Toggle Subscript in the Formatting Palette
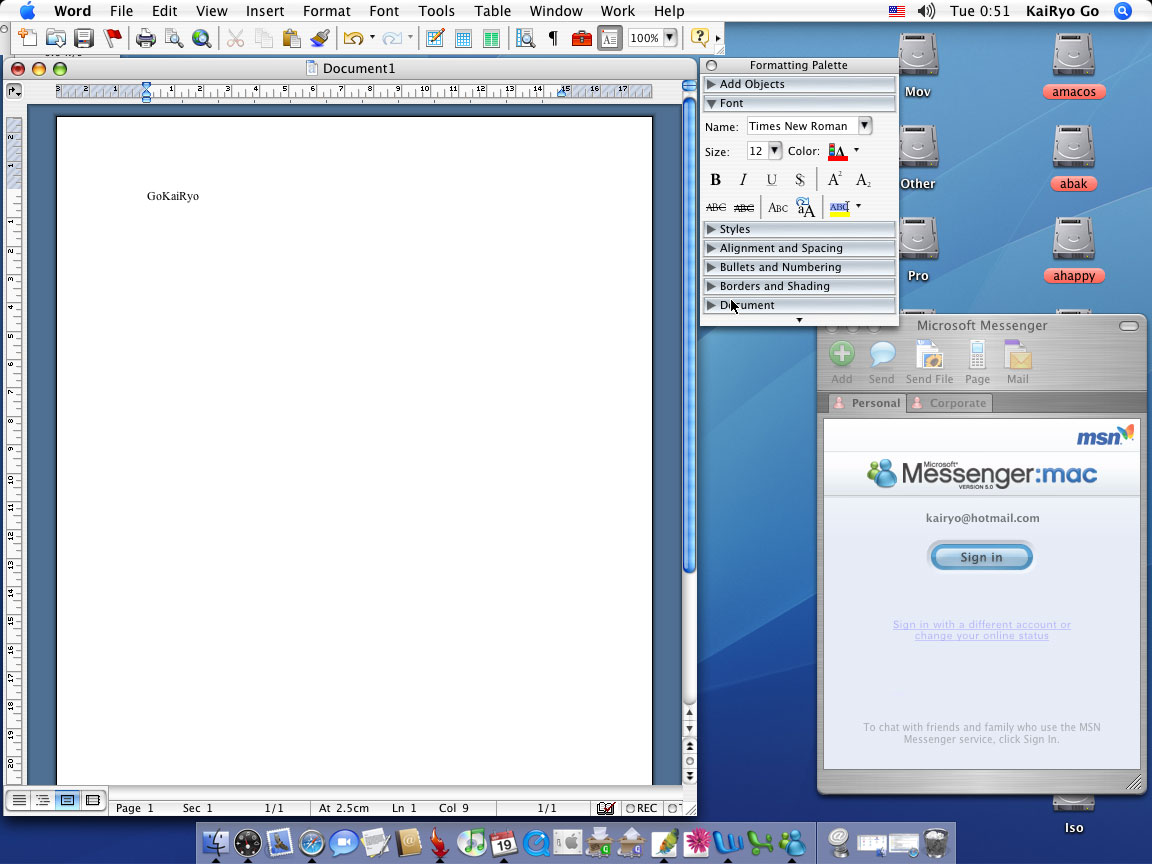 click(863, 180)
